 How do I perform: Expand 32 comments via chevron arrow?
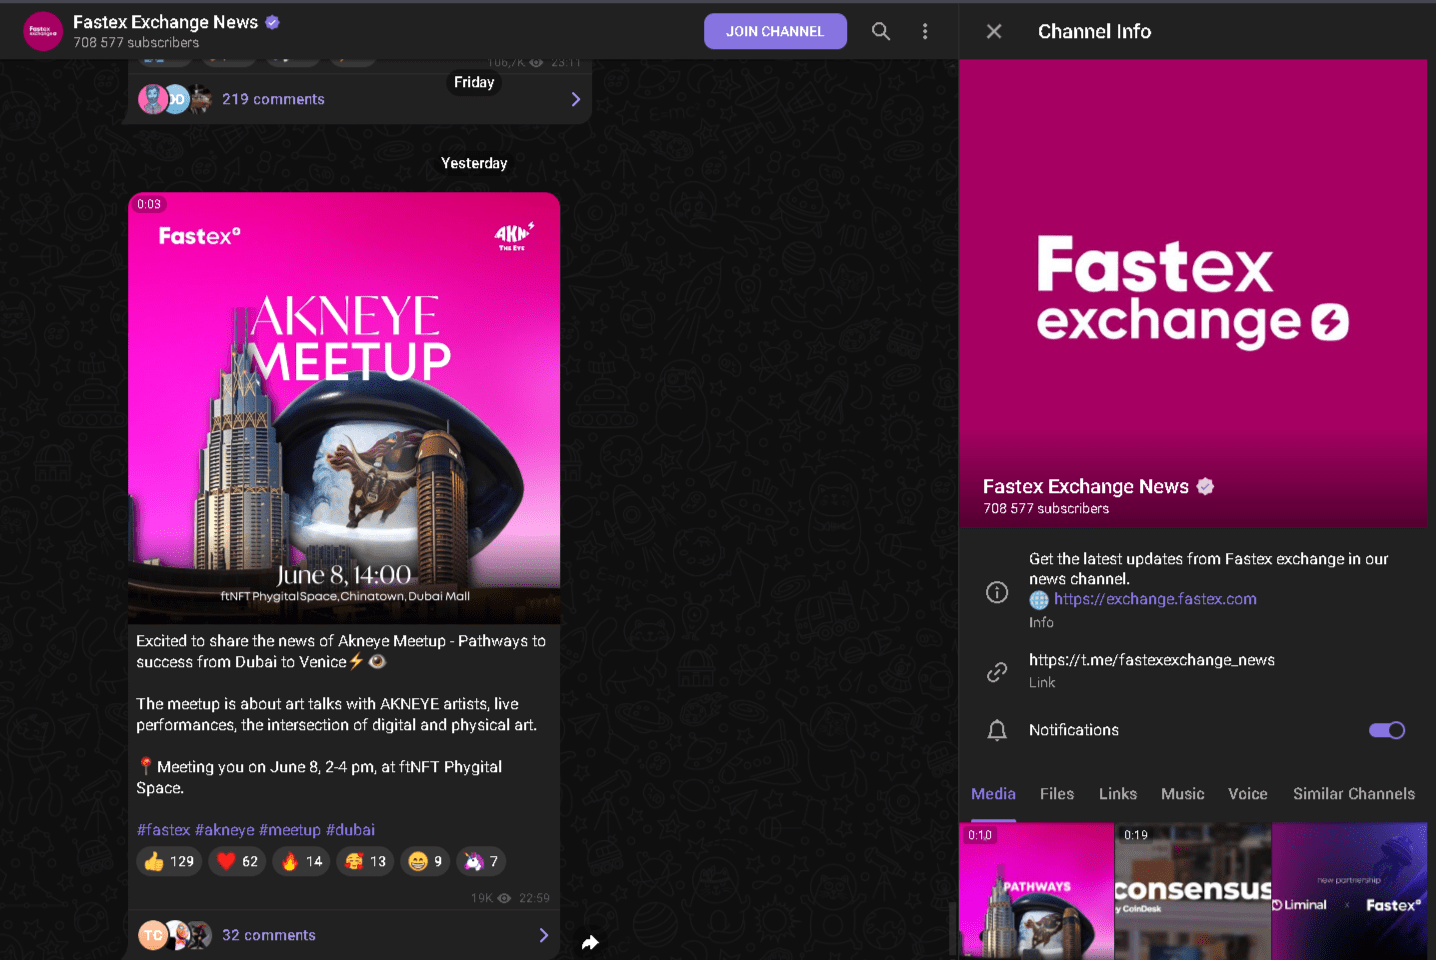click(x=543, y=935)
